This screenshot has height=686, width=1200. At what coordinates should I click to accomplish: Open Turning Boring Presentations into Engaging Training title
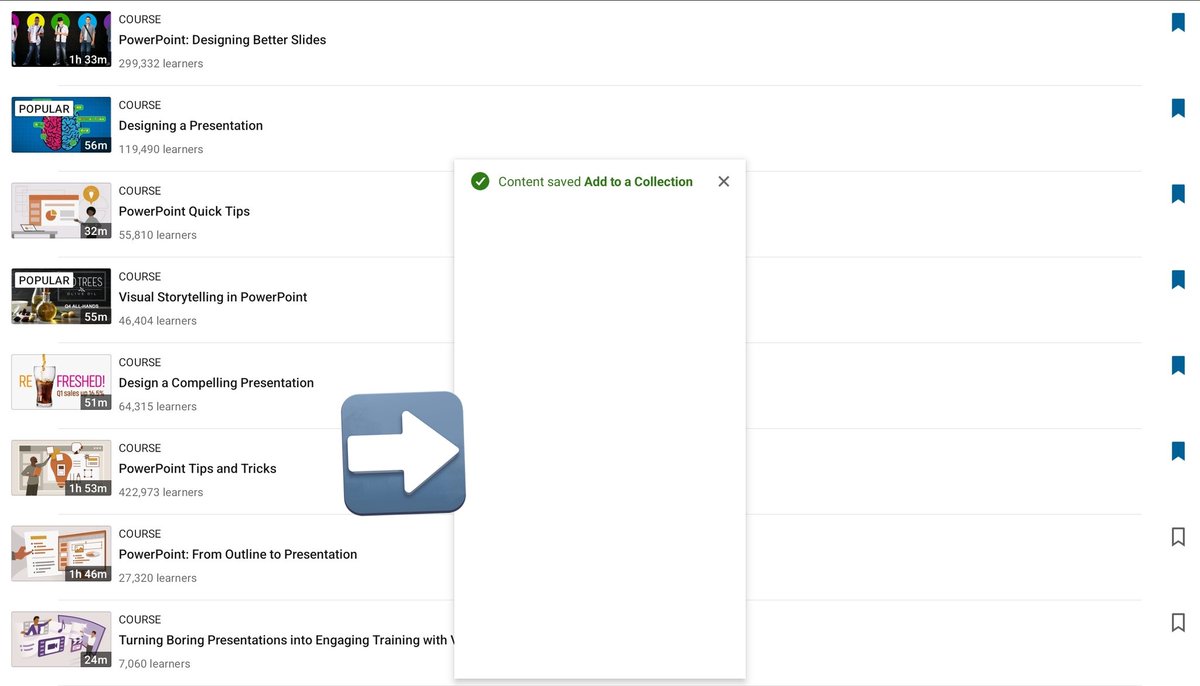tap(286, 640)
